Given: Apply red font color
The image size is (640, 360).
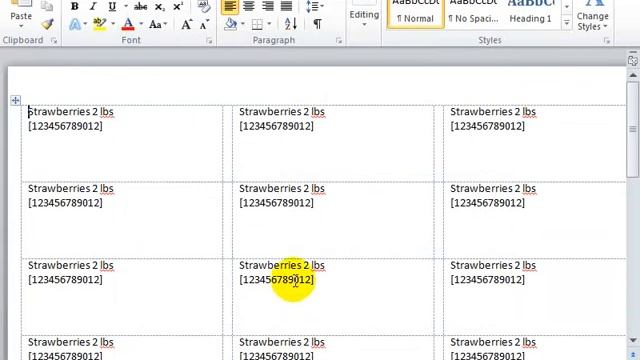Looking at the screenshot, I should [128, 24].
